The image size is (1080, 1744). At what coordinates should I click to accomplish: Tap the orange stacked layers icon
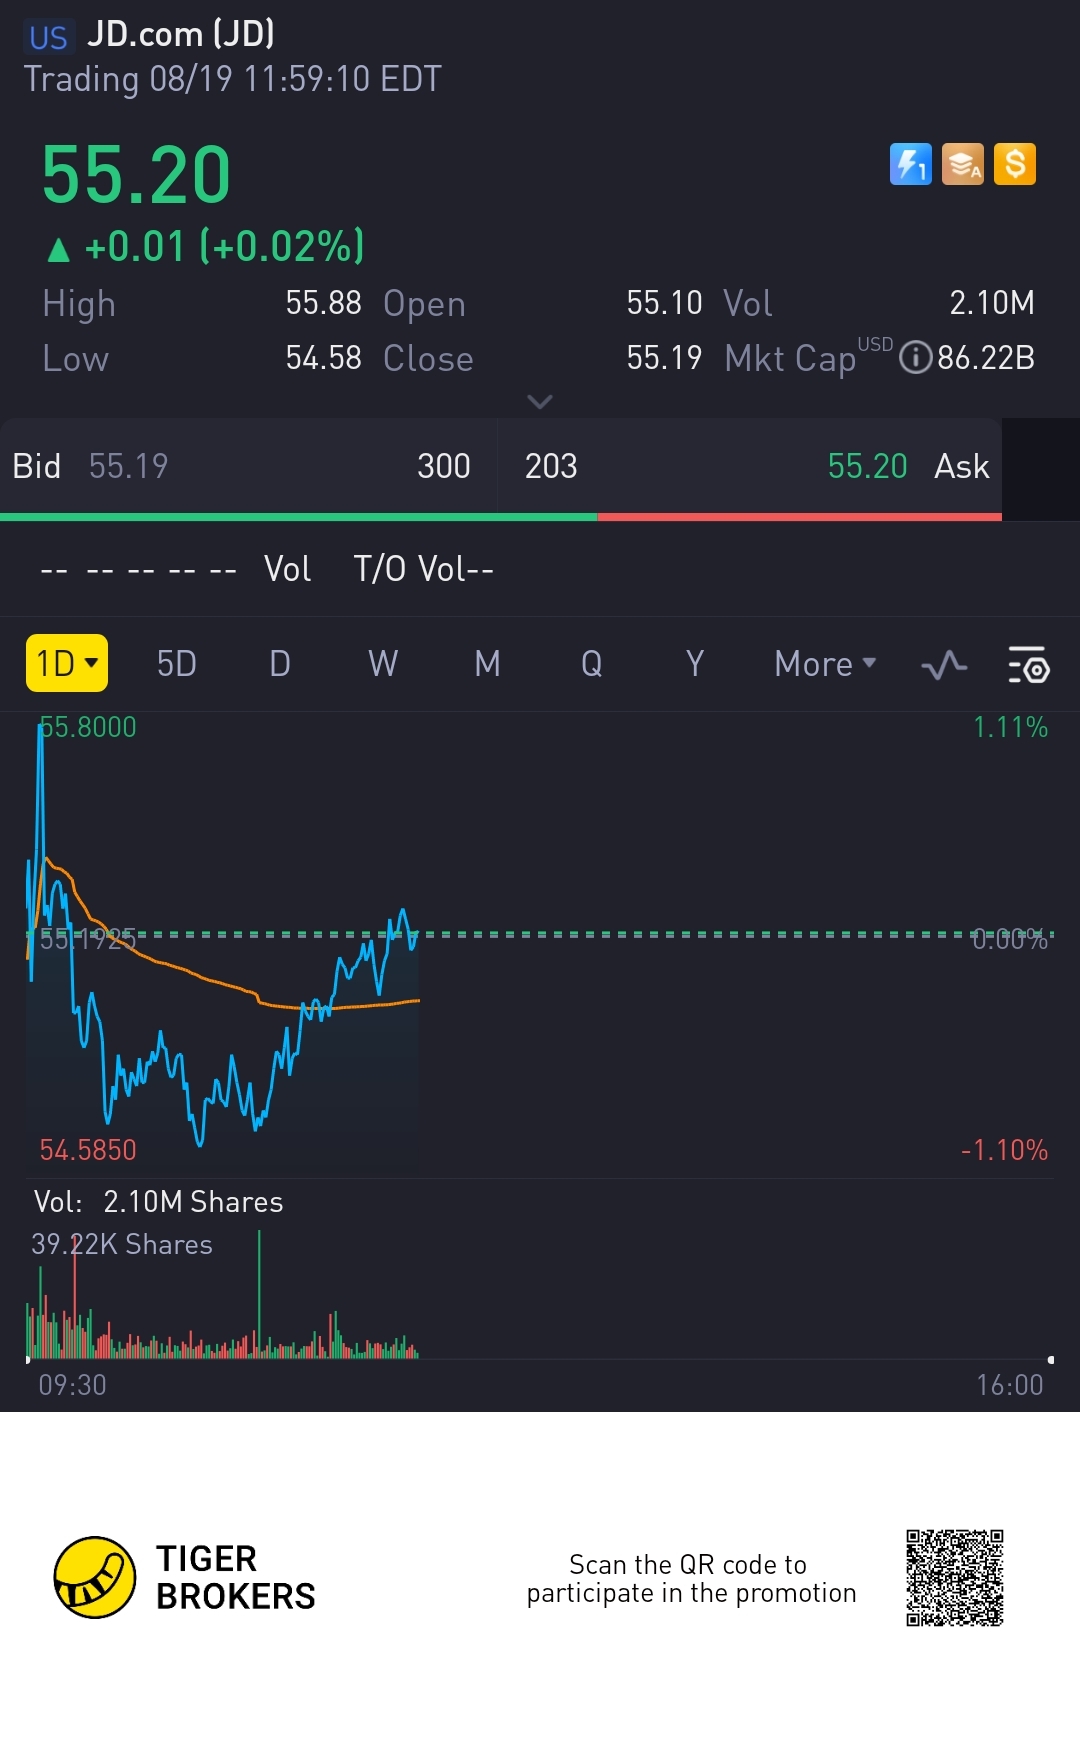click(963, 165)
